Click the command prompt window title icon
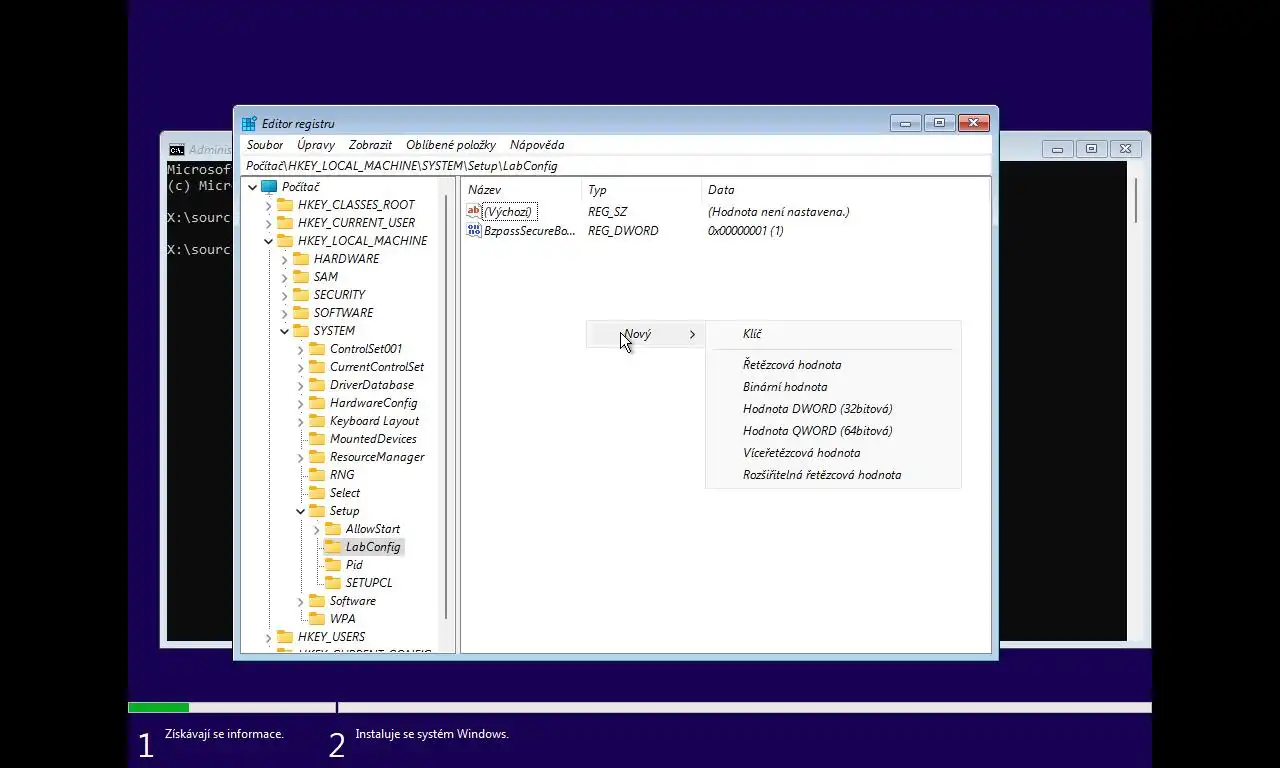 pyautogui.click(x=176, y=149)
